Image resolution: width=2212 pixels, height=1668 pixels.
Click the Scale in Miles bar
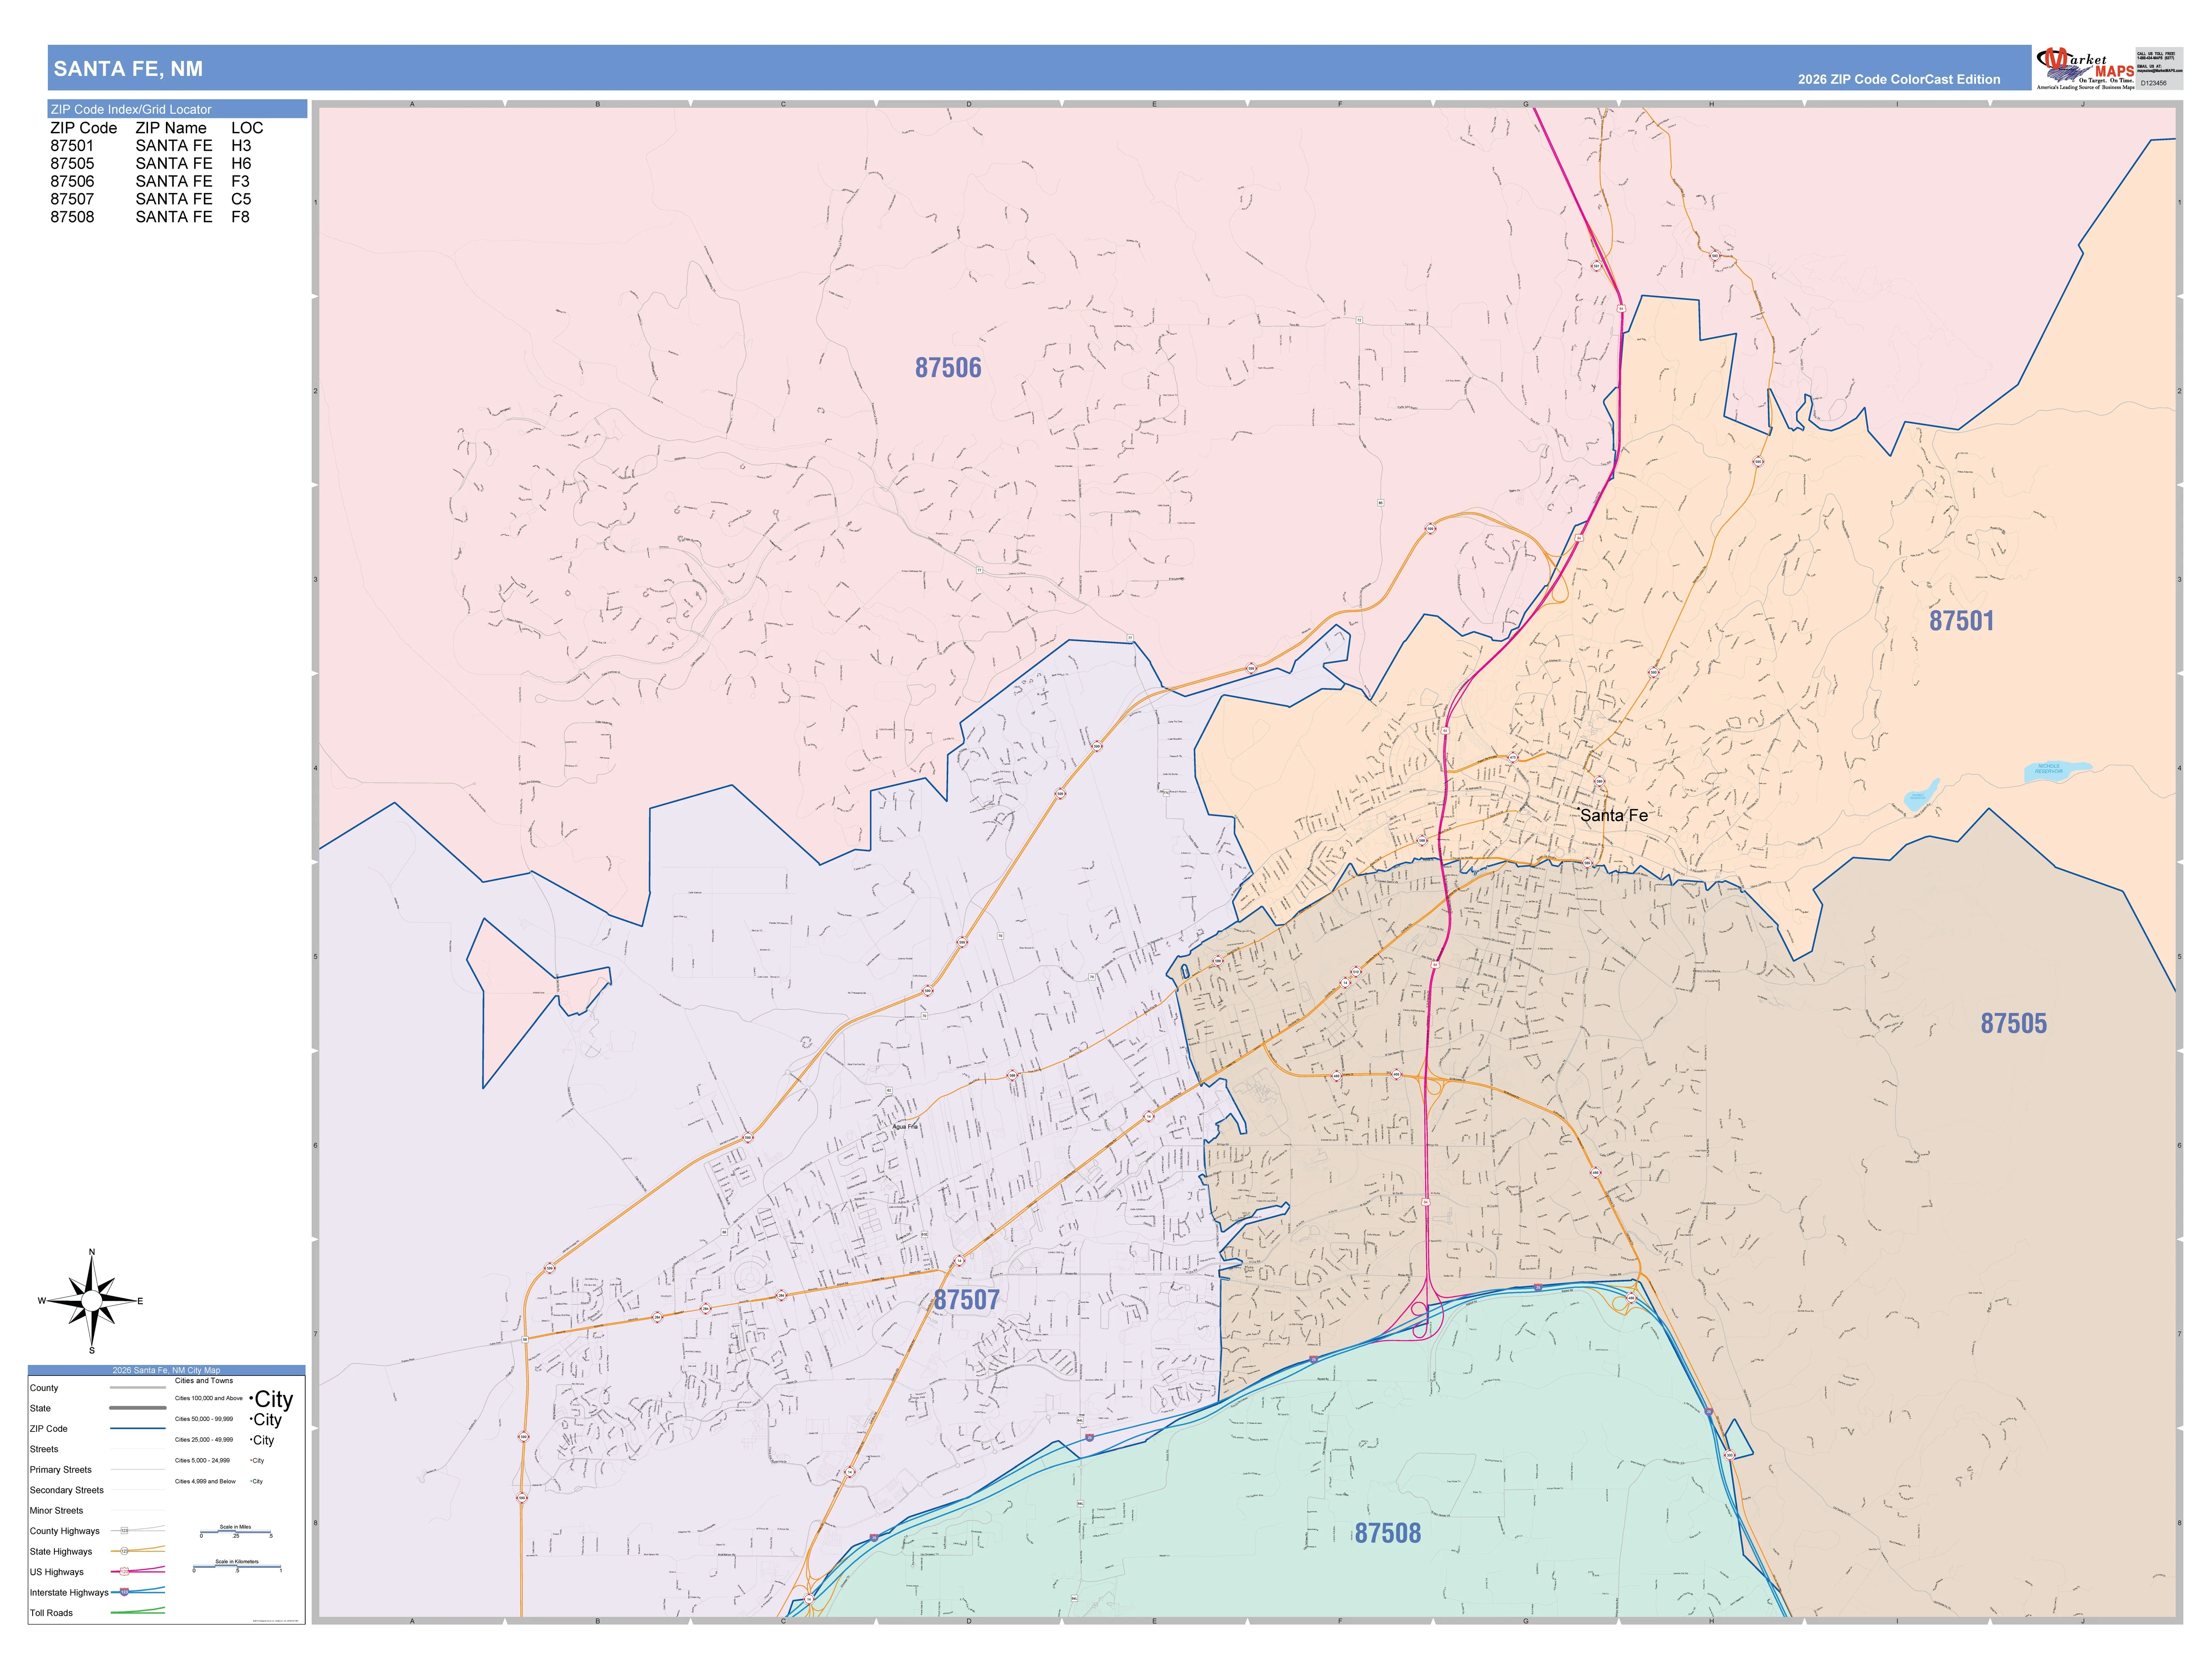coord(236,1532)
